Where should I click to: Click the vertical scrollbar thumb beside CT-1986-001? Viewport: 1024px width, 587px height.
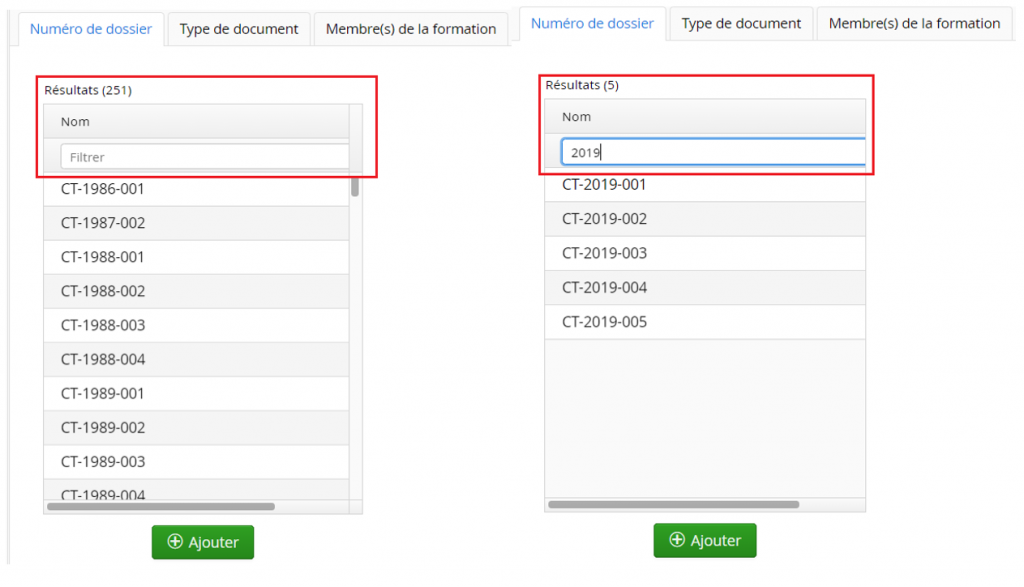click(x=355, y=187)
